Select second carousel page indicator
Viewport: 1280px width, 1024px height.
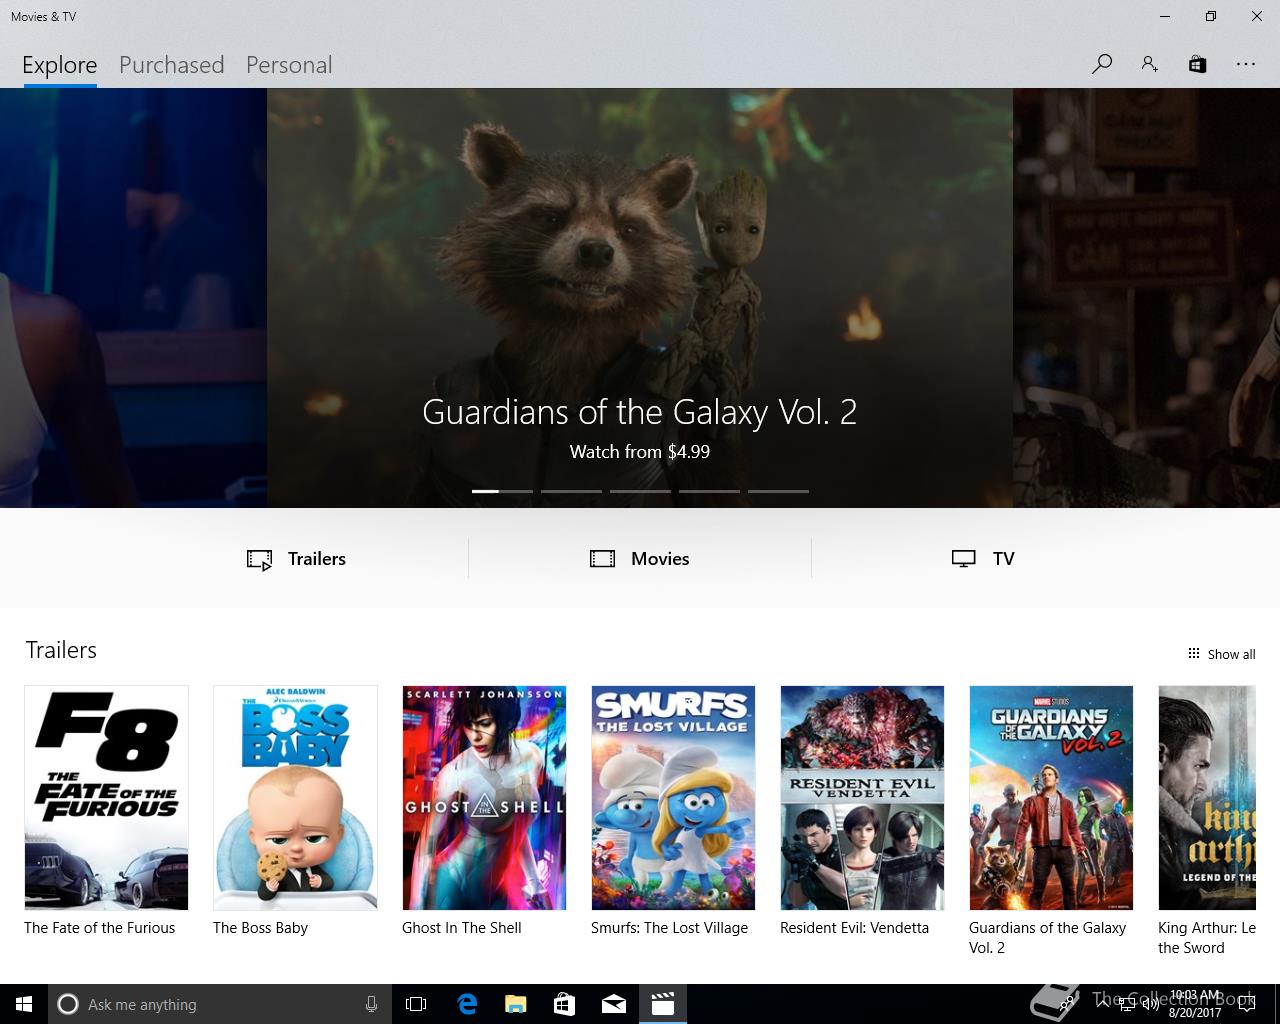tap(571, 491)
